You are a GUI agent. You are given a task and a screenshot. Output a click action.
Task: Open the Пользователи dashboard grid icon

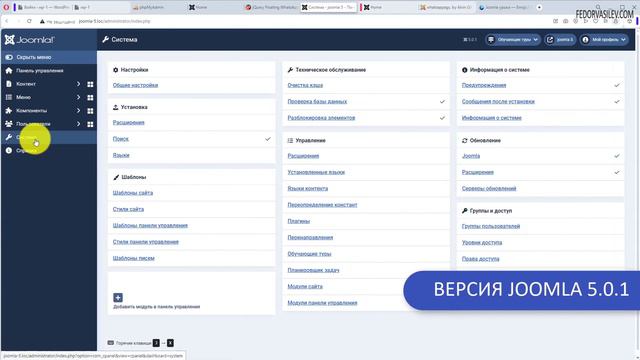90,124
